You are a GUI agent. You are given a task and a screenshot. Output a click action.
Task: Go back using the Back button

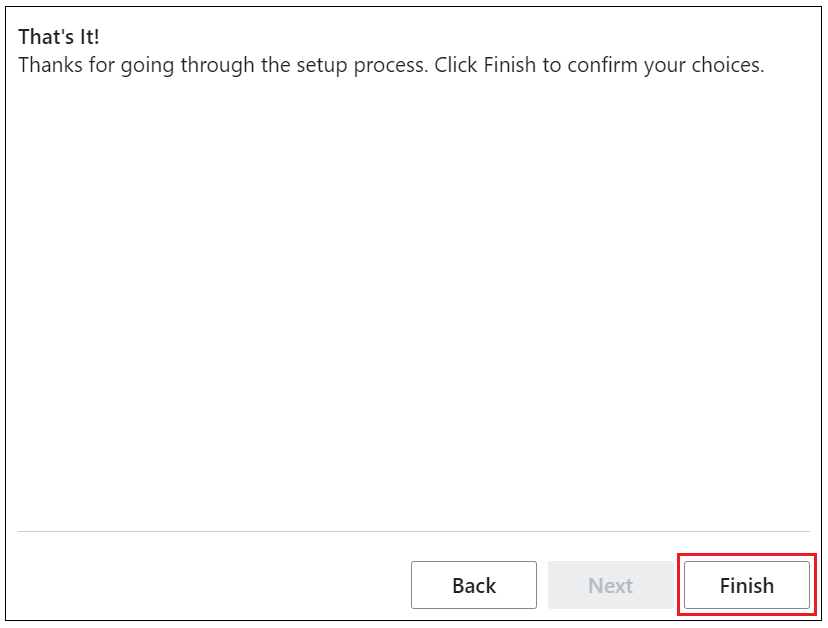coord(473,585)
